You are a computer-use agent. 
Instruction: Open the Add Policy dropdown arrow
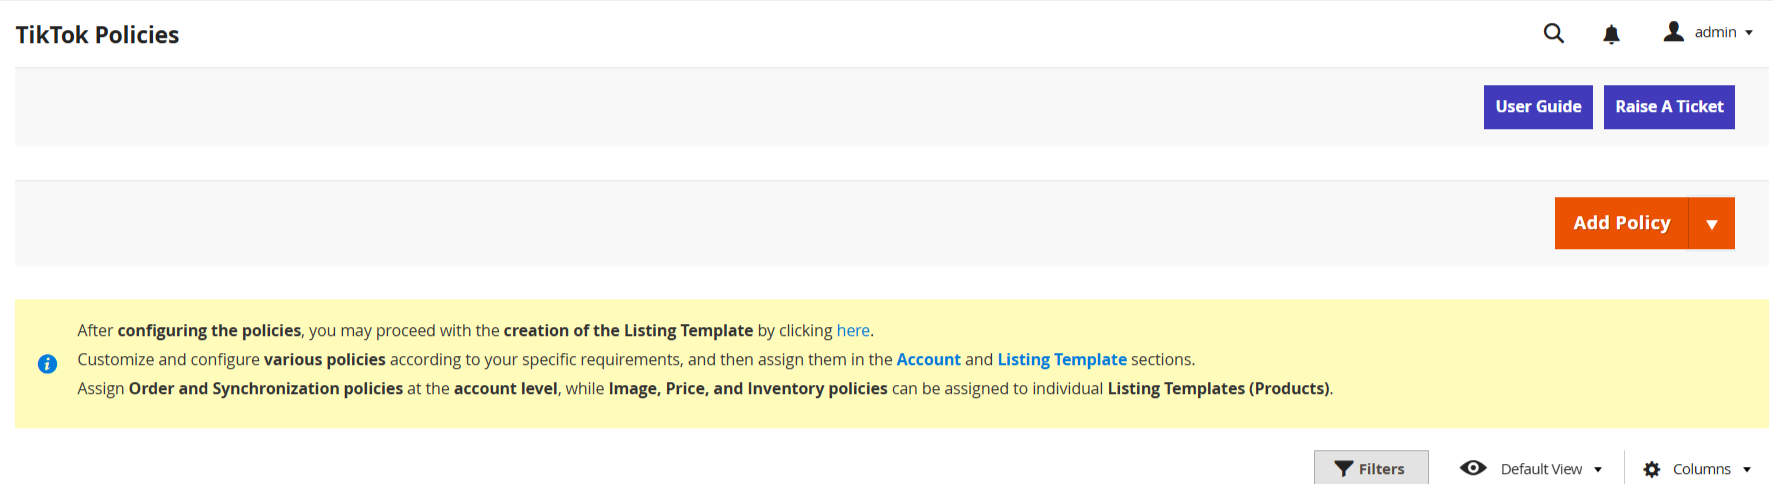pos(1711,224)
